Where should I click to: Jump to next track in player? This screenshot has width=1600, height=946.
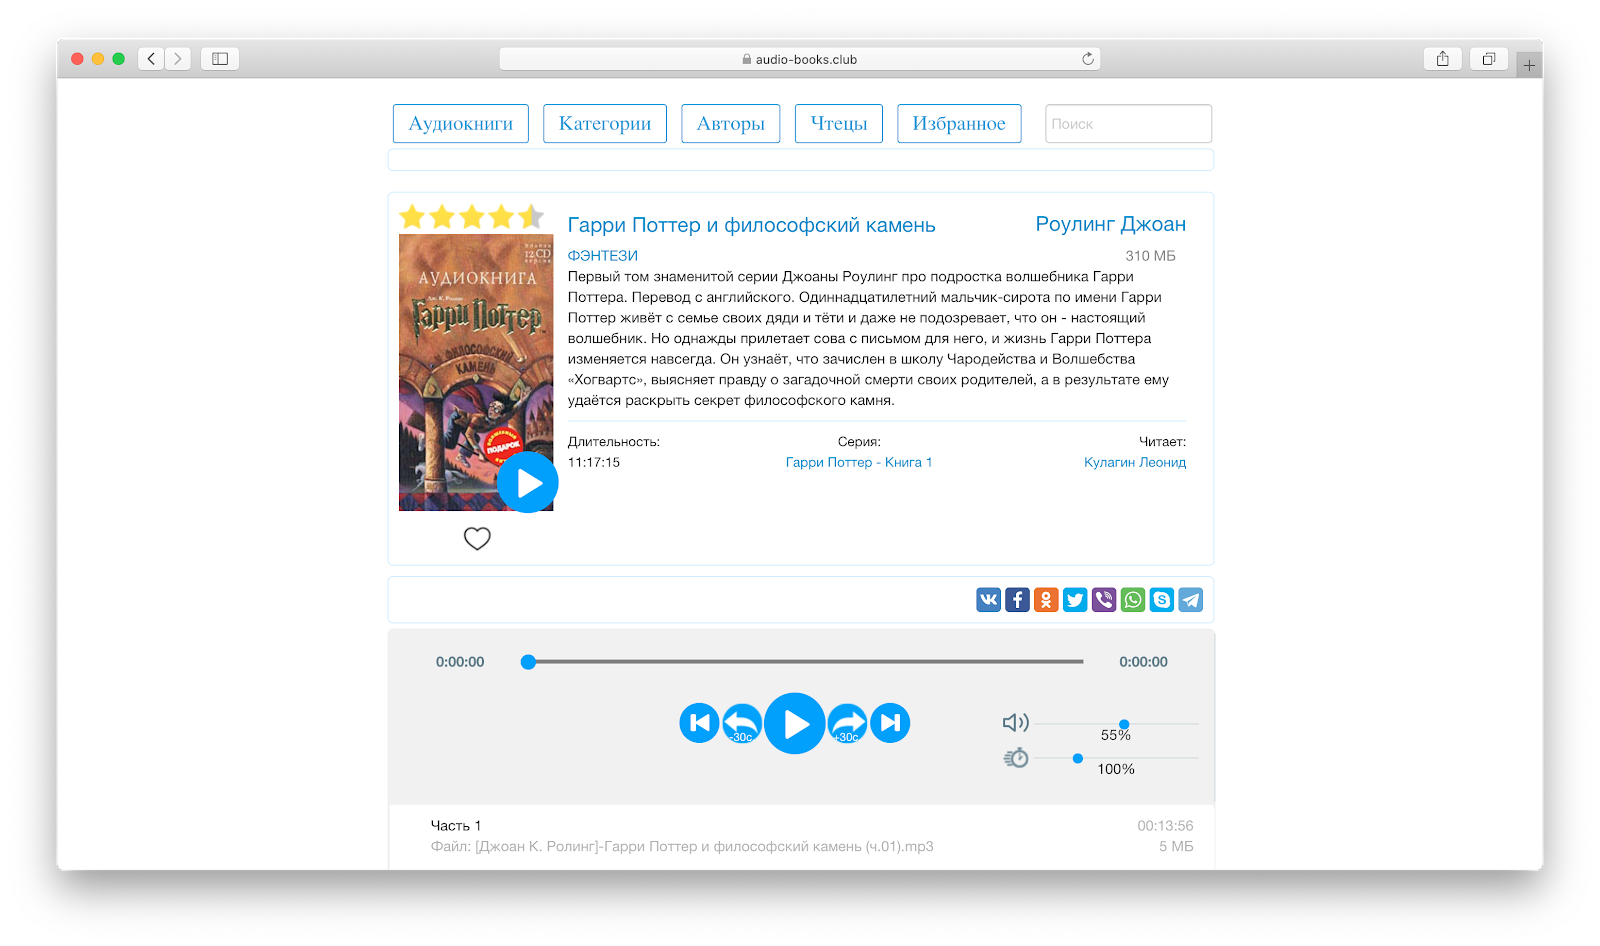[x=890, y=723]
